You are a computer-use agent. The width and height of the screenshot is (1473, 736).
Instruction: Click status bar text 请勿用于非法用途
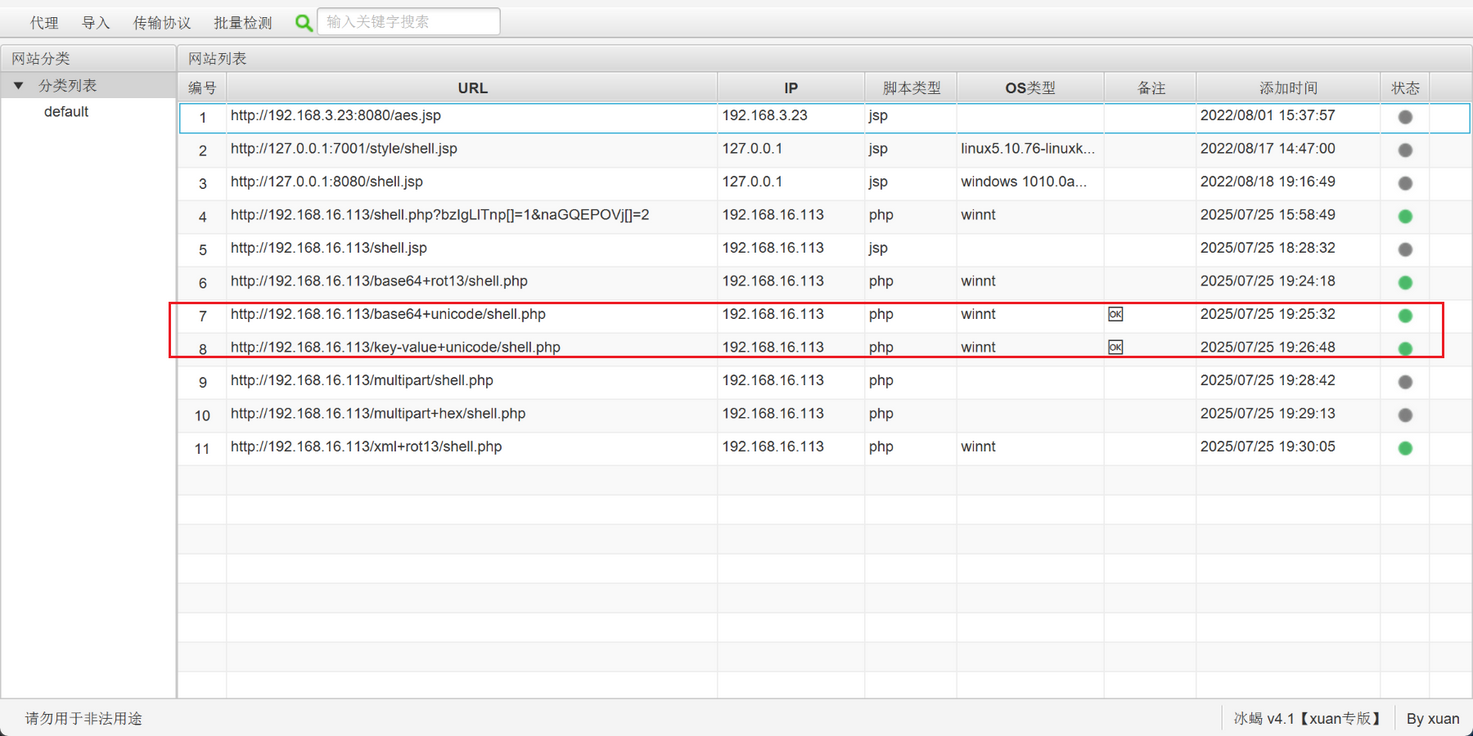83,718
